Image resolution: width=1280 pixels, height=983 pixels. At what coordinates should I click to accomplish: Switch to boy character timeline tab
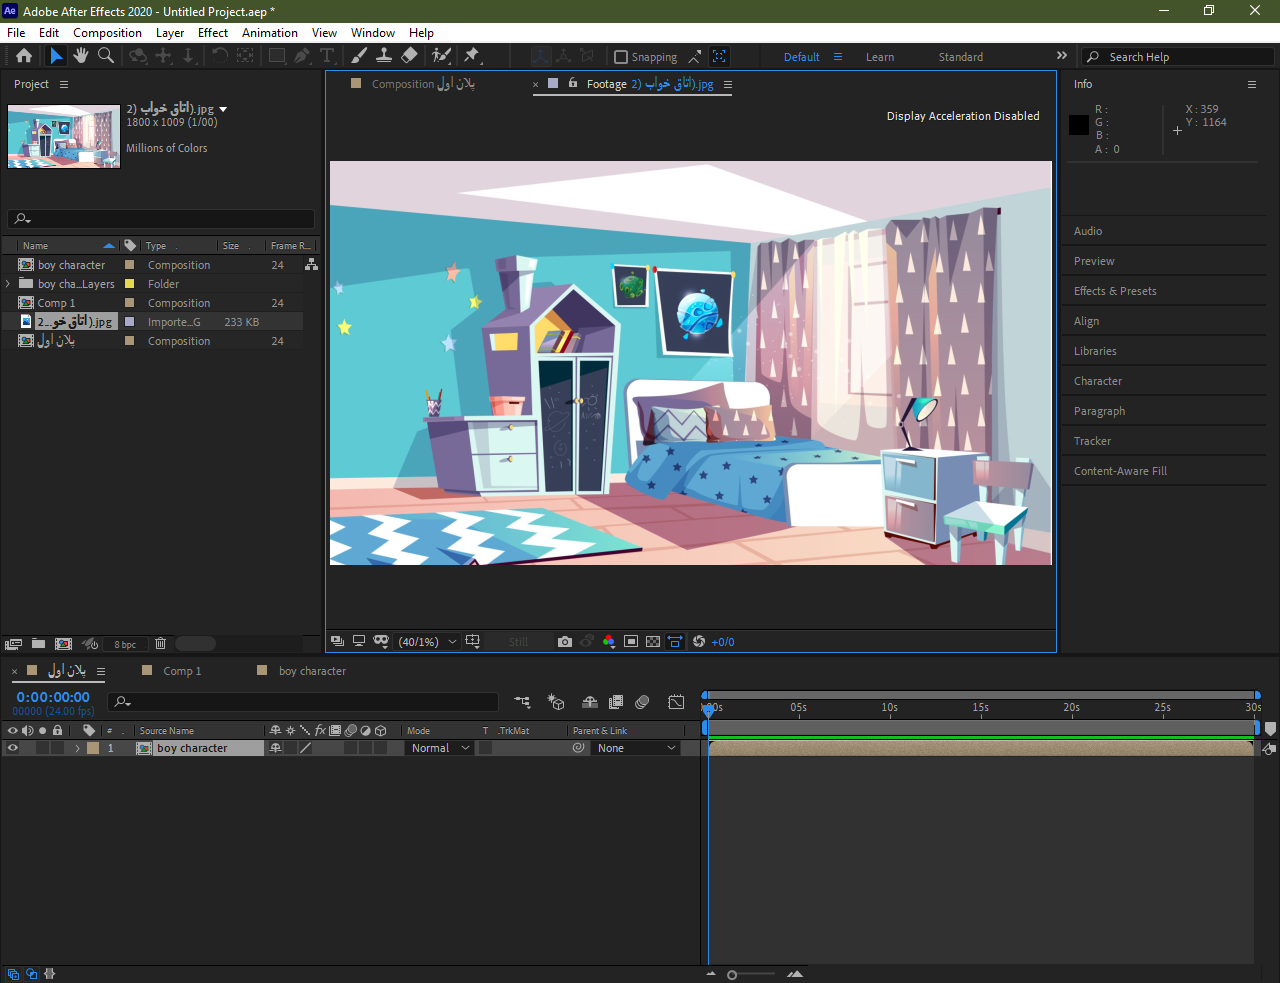coord(312,671)
